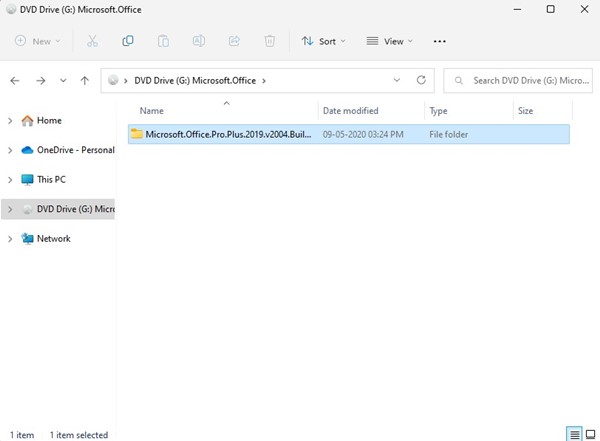Click the Share icon in toolbar
The image size is (600, 441).
(234, 41)
